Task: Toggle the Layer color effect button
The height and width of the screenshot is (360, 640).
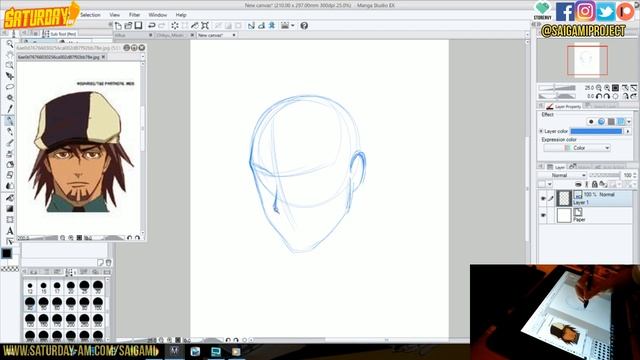Action: point(621,122)
